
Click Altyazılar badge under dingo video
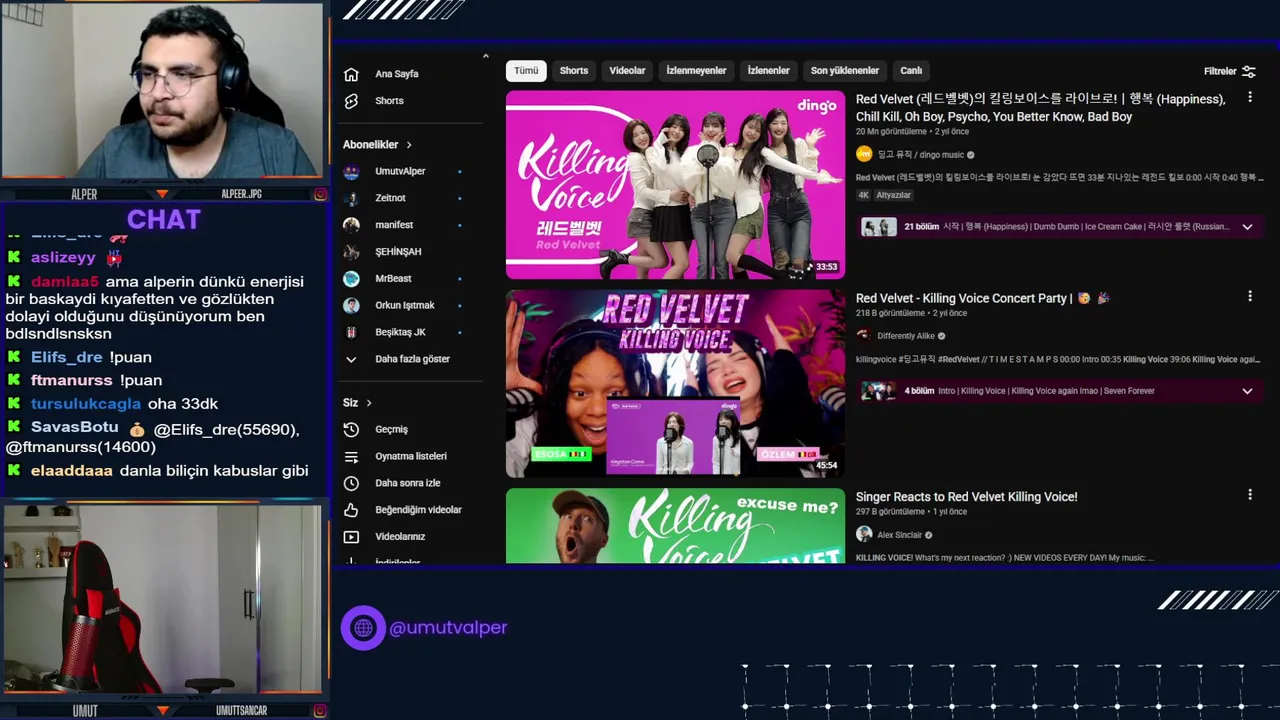(894, 195)
